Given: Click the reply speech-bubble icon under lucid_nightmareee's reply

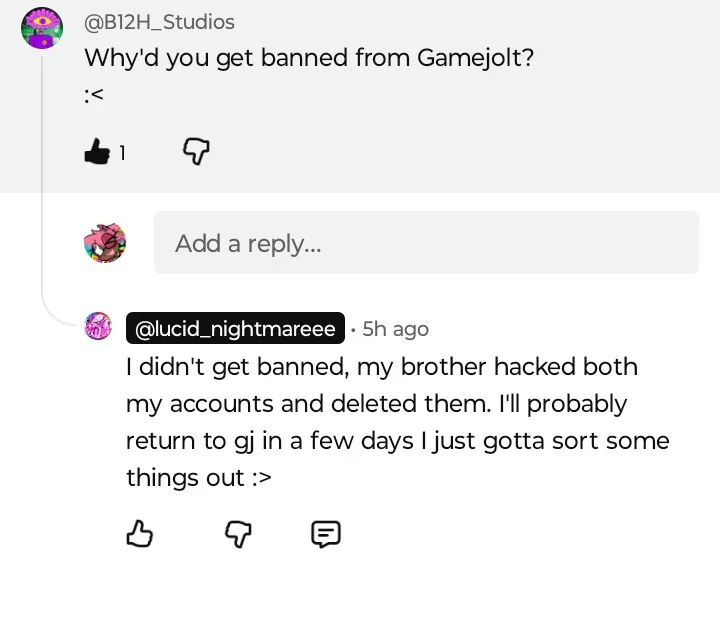Looking at the screenshot, I should pyautogui.click(x=326, y=535).
